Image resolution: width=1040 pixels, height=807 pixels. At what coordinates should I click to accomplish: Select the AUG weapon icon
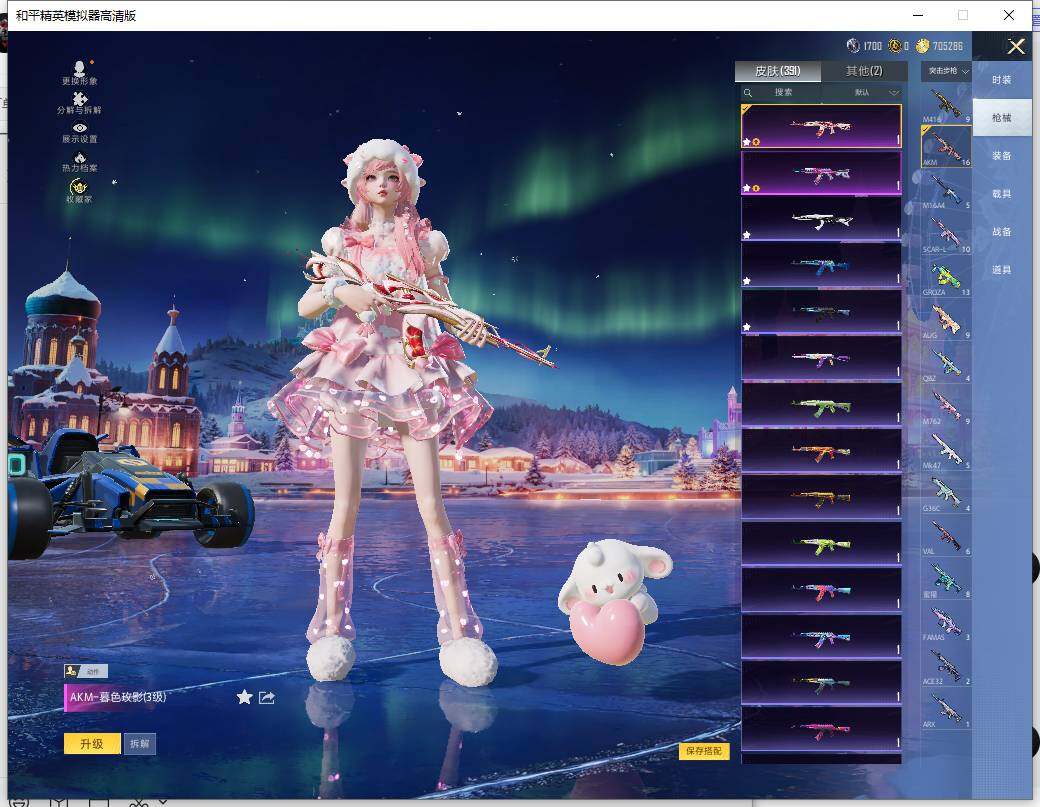tap(946, 320)
